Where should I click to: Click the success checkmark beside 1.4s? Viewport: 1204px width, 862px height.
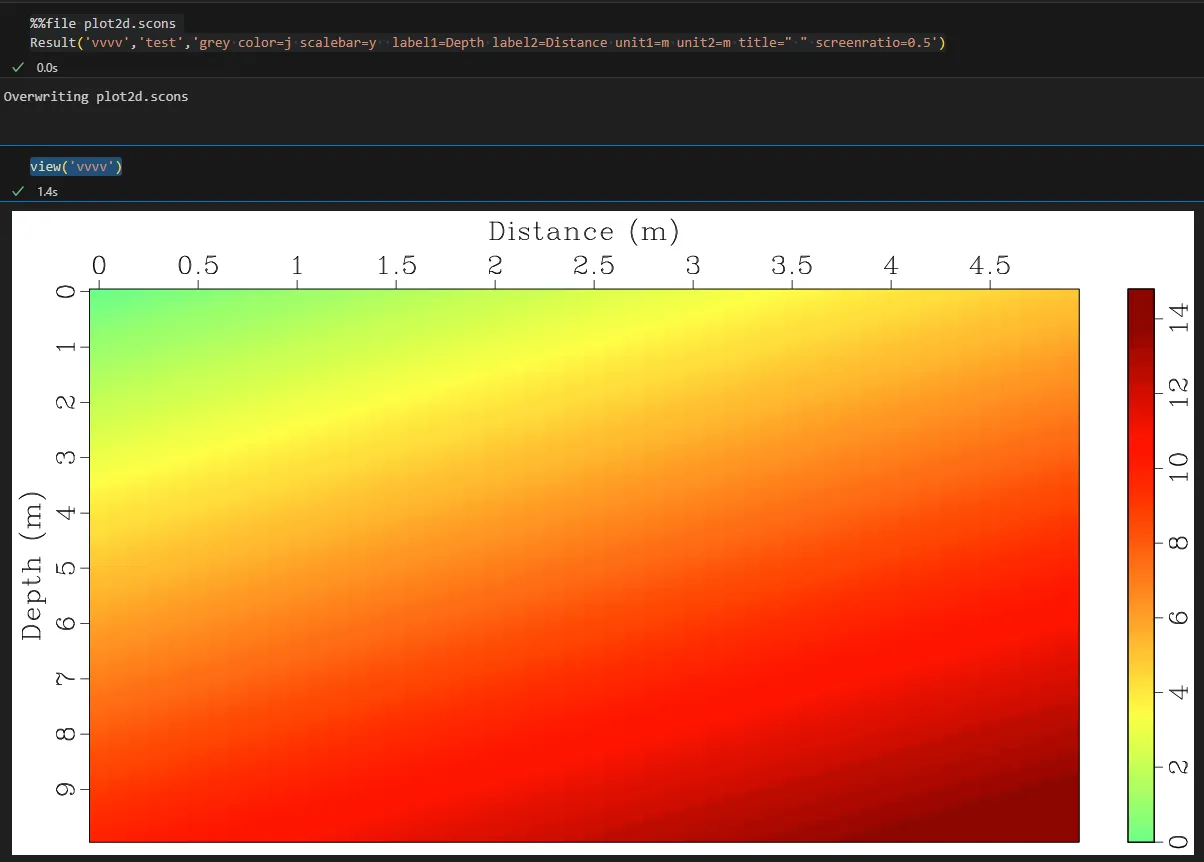pyautogui.click(x=18, y=191)
